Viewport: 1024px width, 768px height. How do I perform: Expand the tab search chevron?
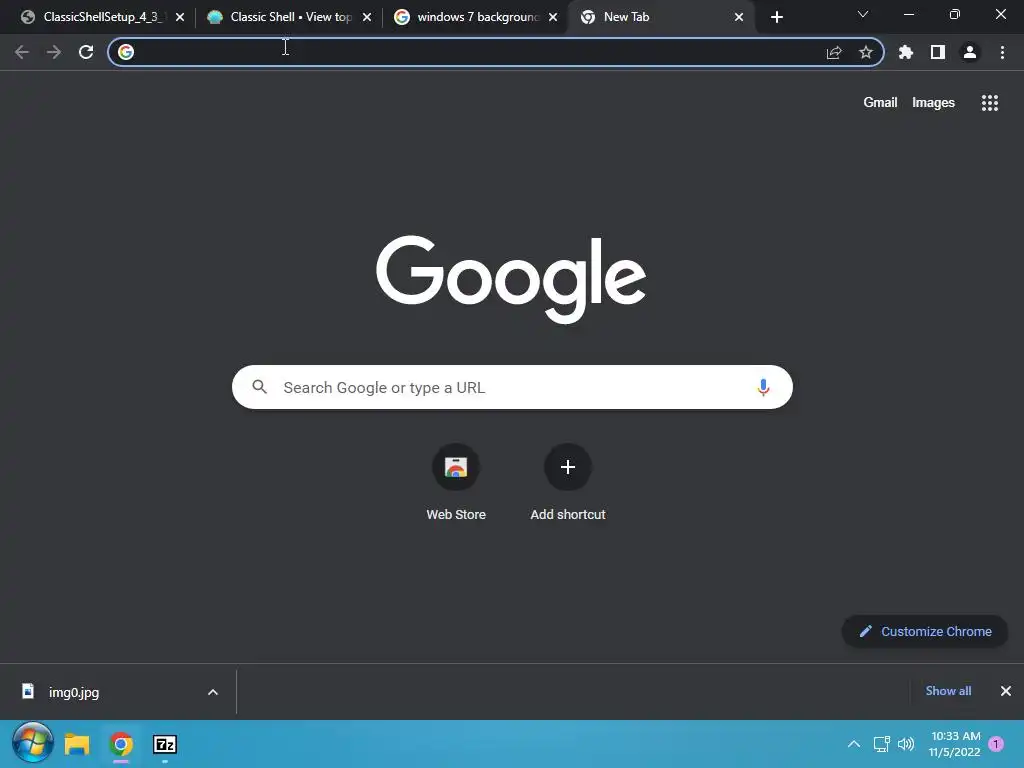click(x=863, y=14)
